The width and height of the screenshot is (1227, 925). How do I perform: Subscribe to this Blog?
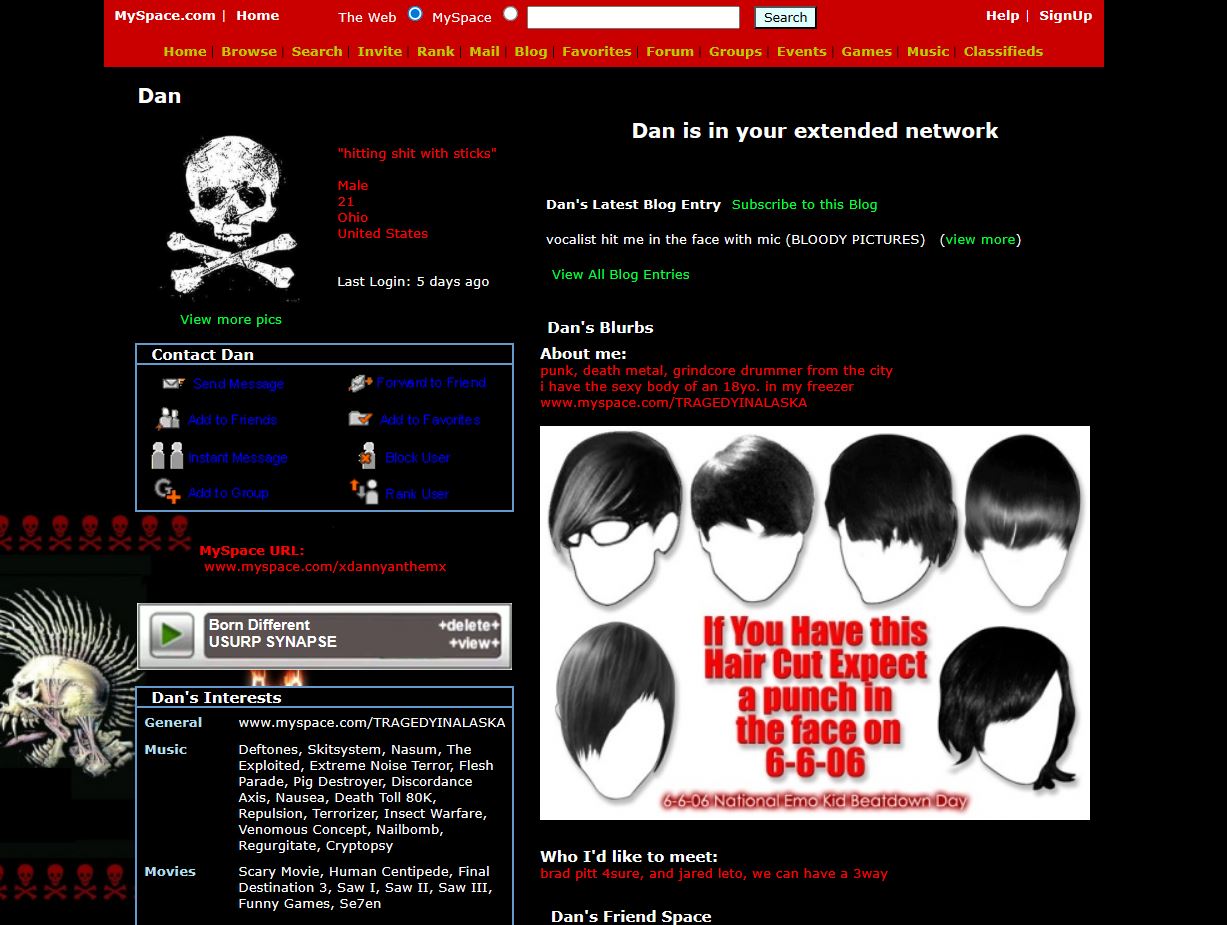pos(804,205)
